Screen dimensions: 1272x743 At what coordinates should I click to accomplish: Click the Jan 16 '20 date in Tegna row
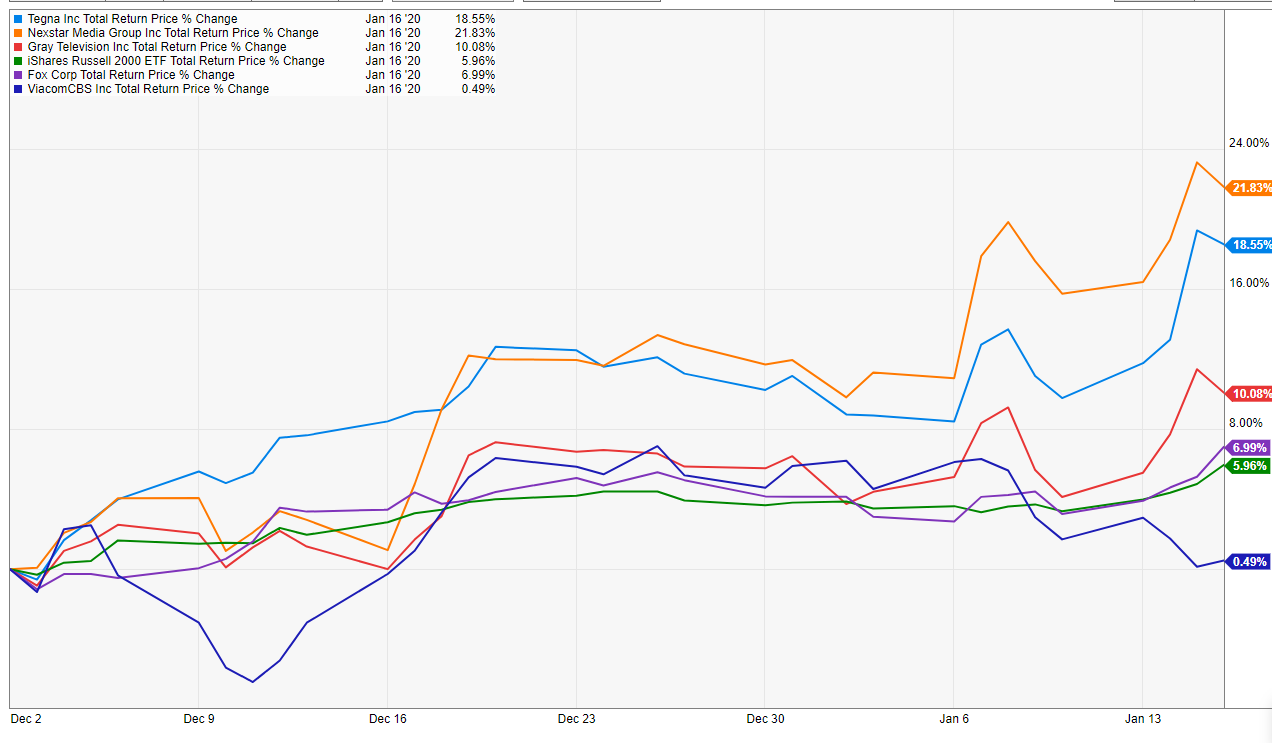(393, 19)
